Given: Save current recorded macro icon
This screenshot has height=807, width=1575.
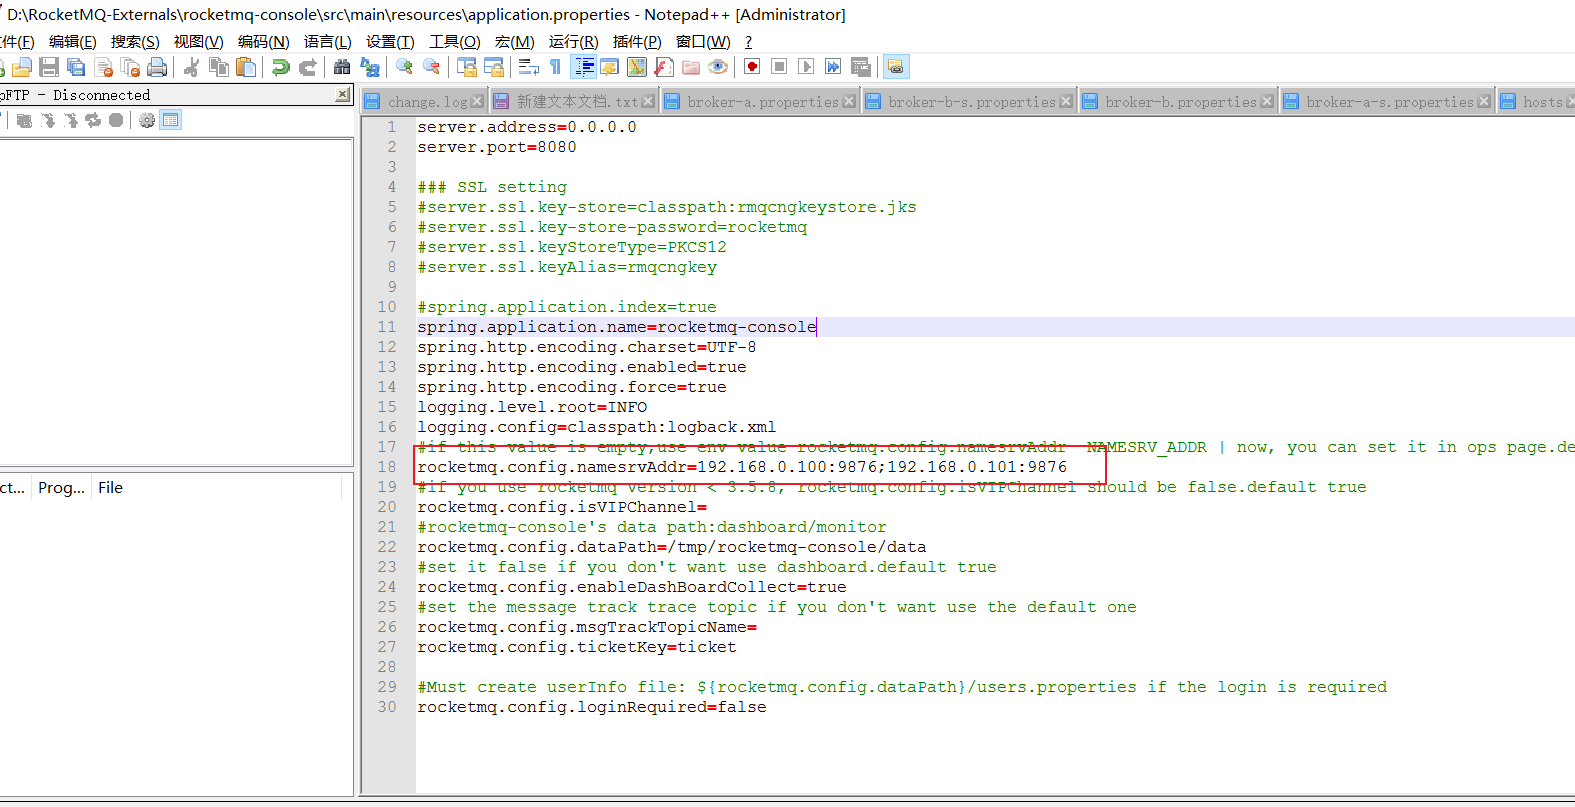Looking at the screenshot, I should click(x=860, y=67).
